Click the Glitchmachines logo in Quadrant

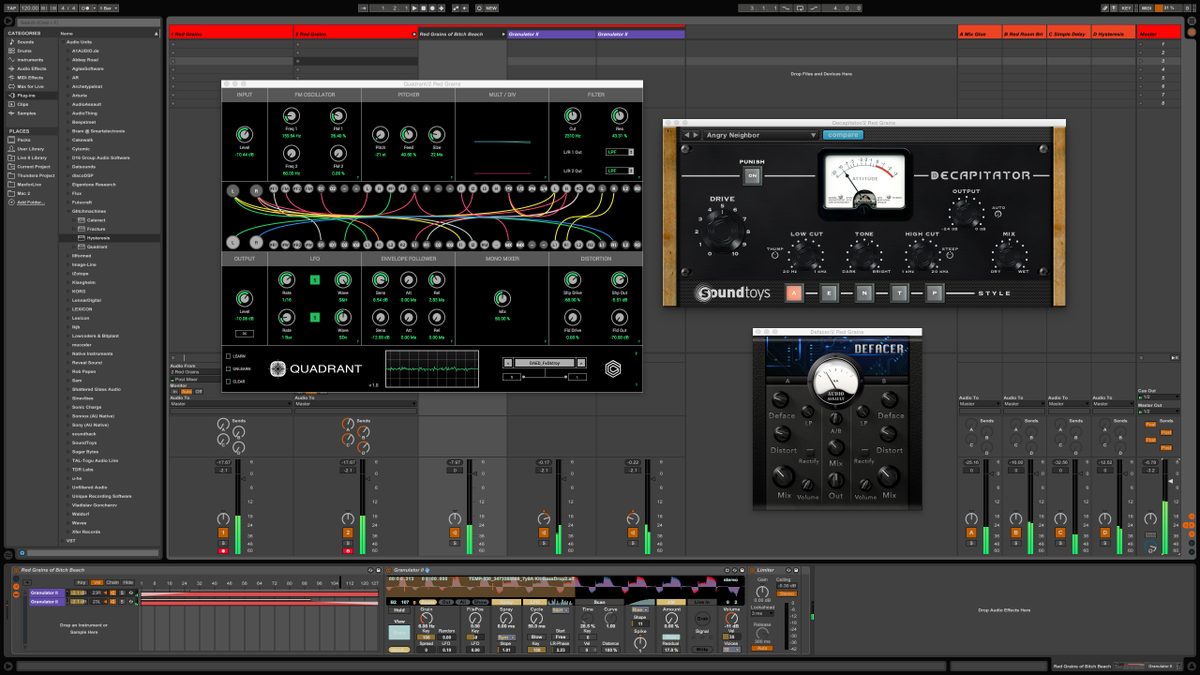point(612,369)
